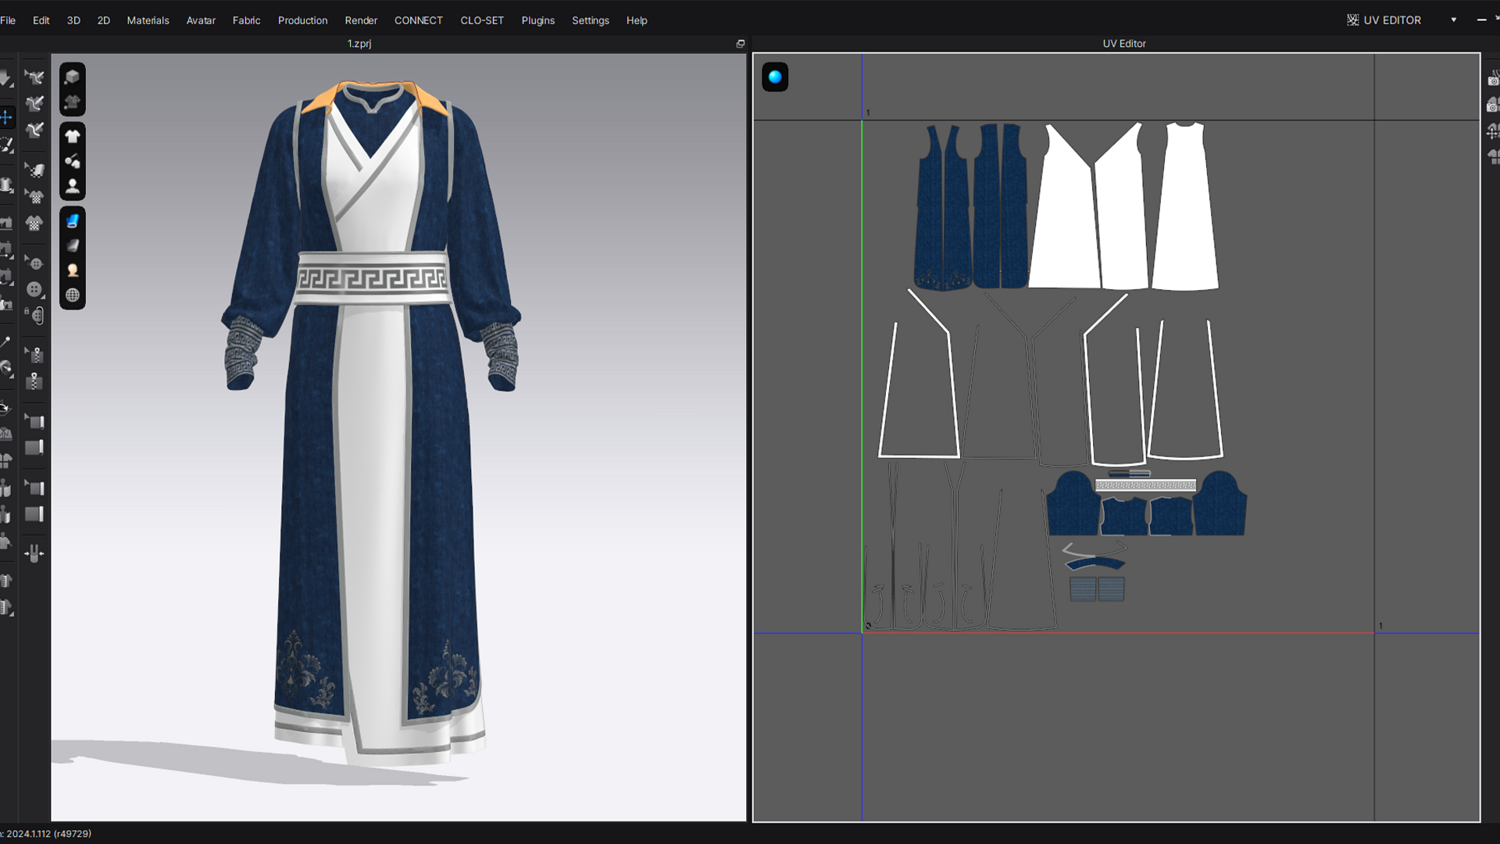
Task: Select the garment fit arrows tool
Action: [35, 553]
